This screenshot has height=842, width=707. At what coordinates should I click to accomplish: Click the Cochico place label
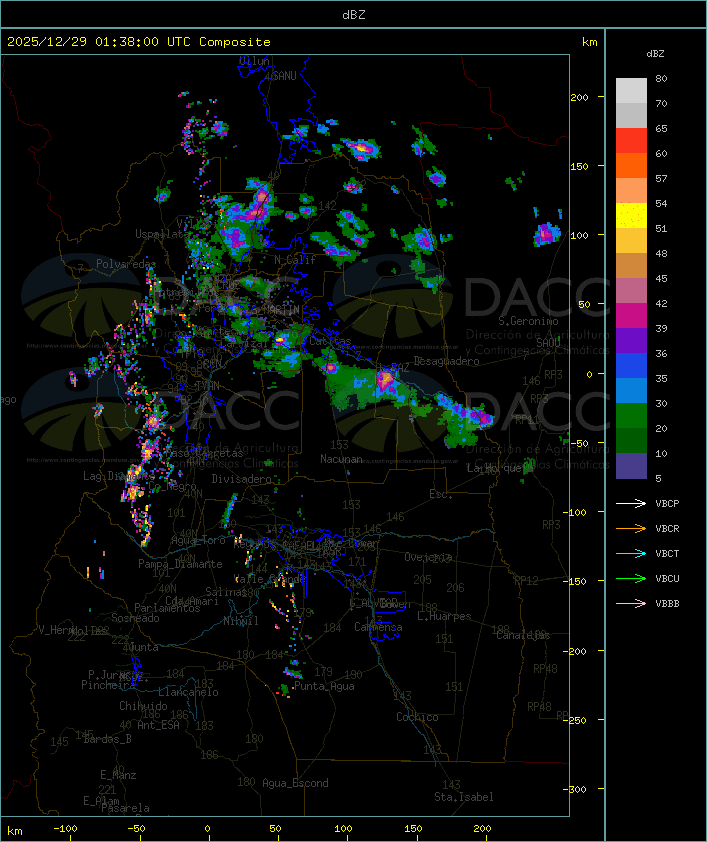tap(417, 717)
